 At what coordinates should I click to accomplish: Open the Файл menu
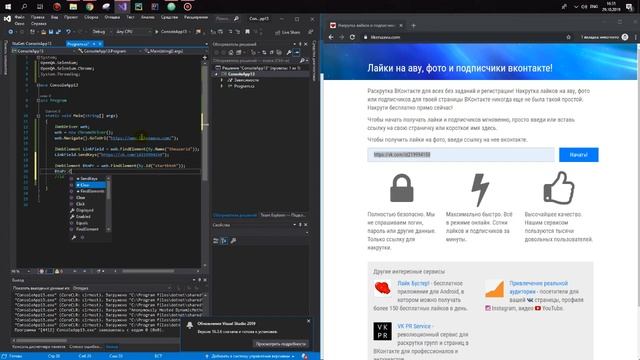(19, 18)
